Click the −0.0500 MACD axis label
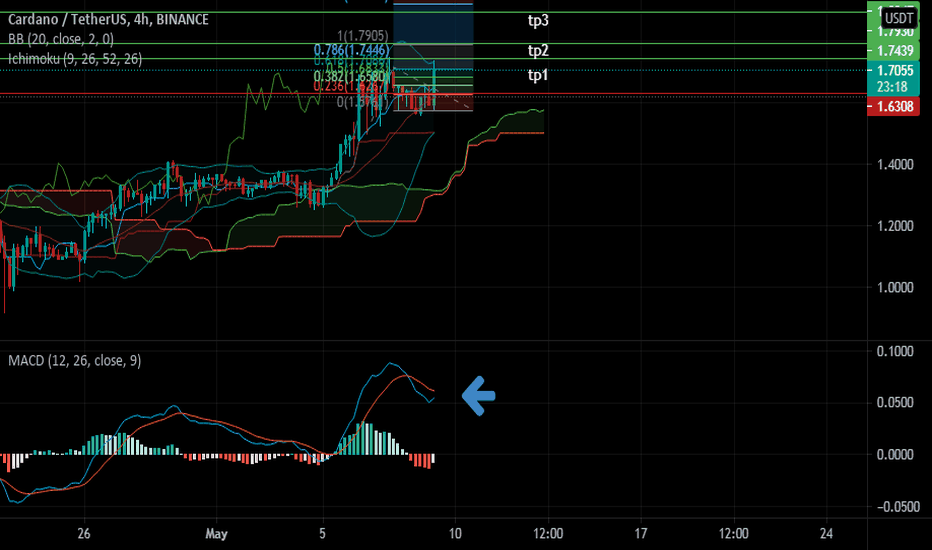This screenshot has width=932, height=550. click(x=898, y=507)
